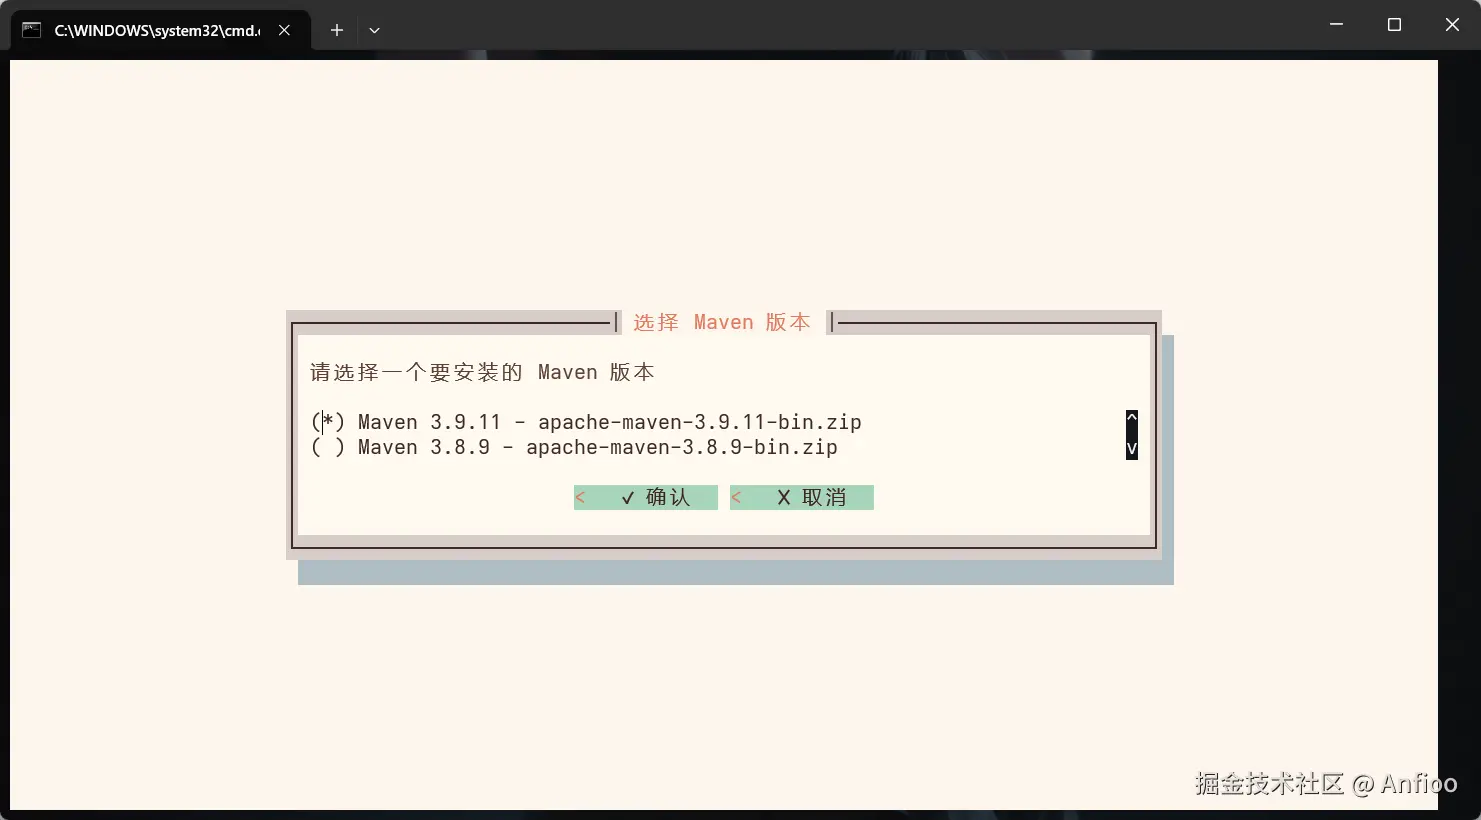Open the terminal profile dropdown
This screenshot has height=820, width=1481.
click(x=374, y=30)
